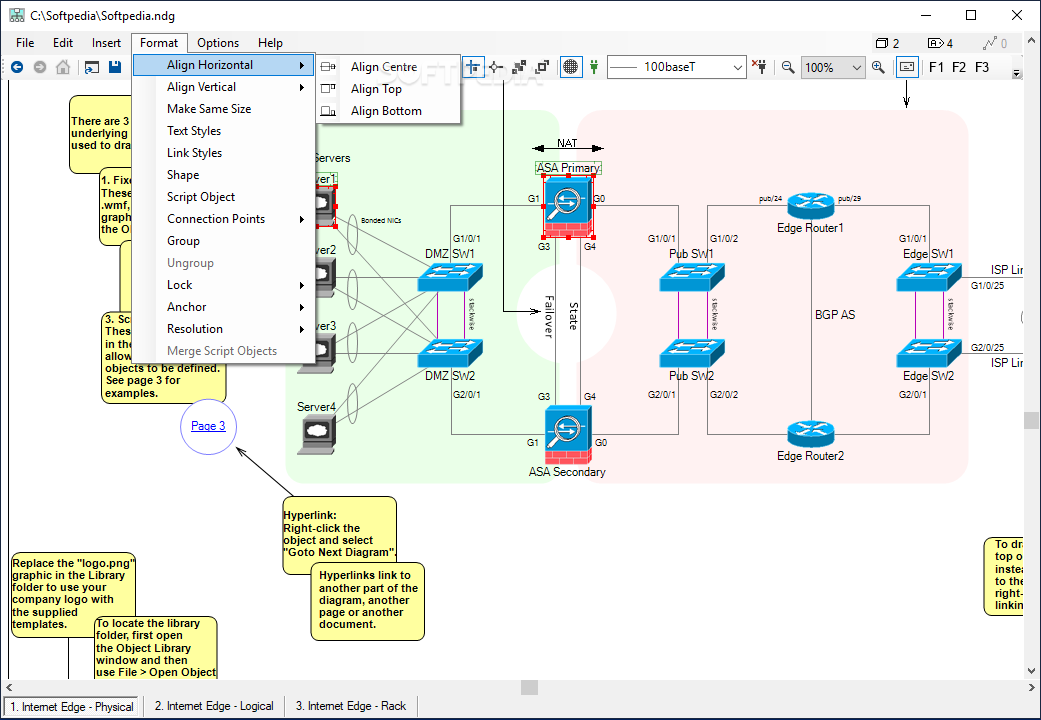The height and width of the screenshot is (720, 1041).
Task: Expand the Anchor submenu
Action: coord(224,307)
